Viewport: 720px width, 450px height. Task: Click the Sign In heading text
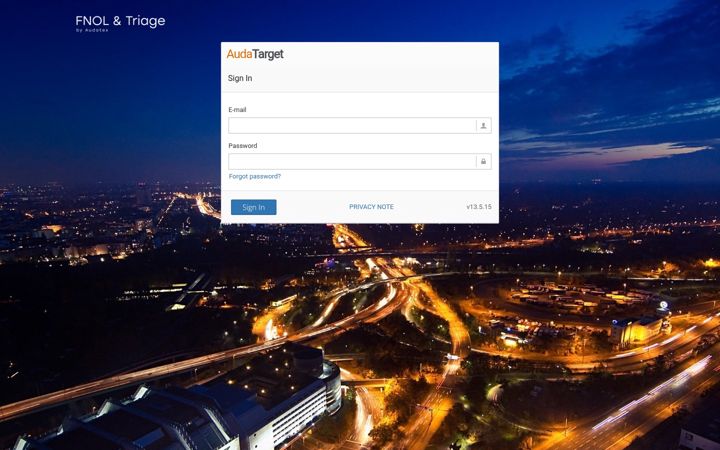(x=240, y=78)
